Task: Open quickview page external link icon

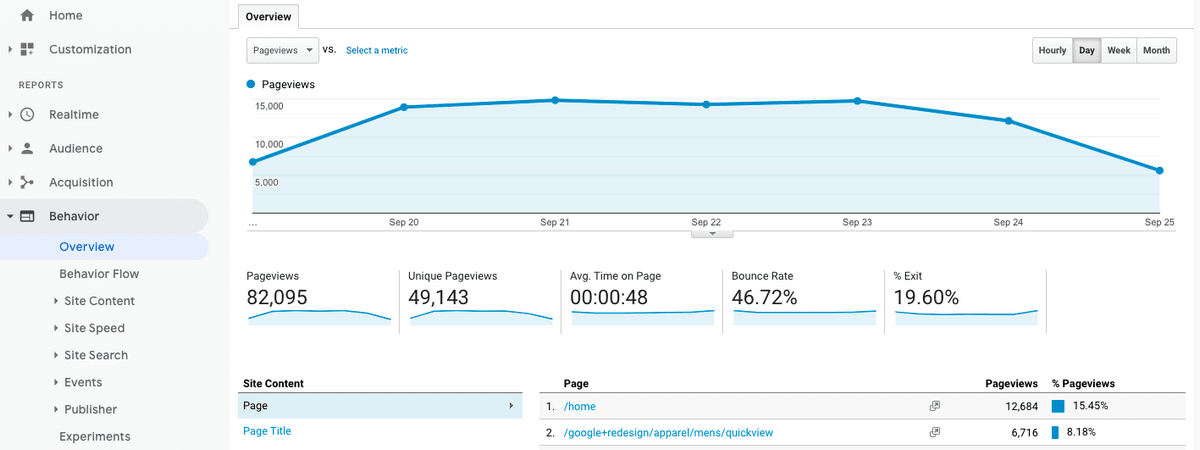Action: pyautogui.click(x=935, y=433)
